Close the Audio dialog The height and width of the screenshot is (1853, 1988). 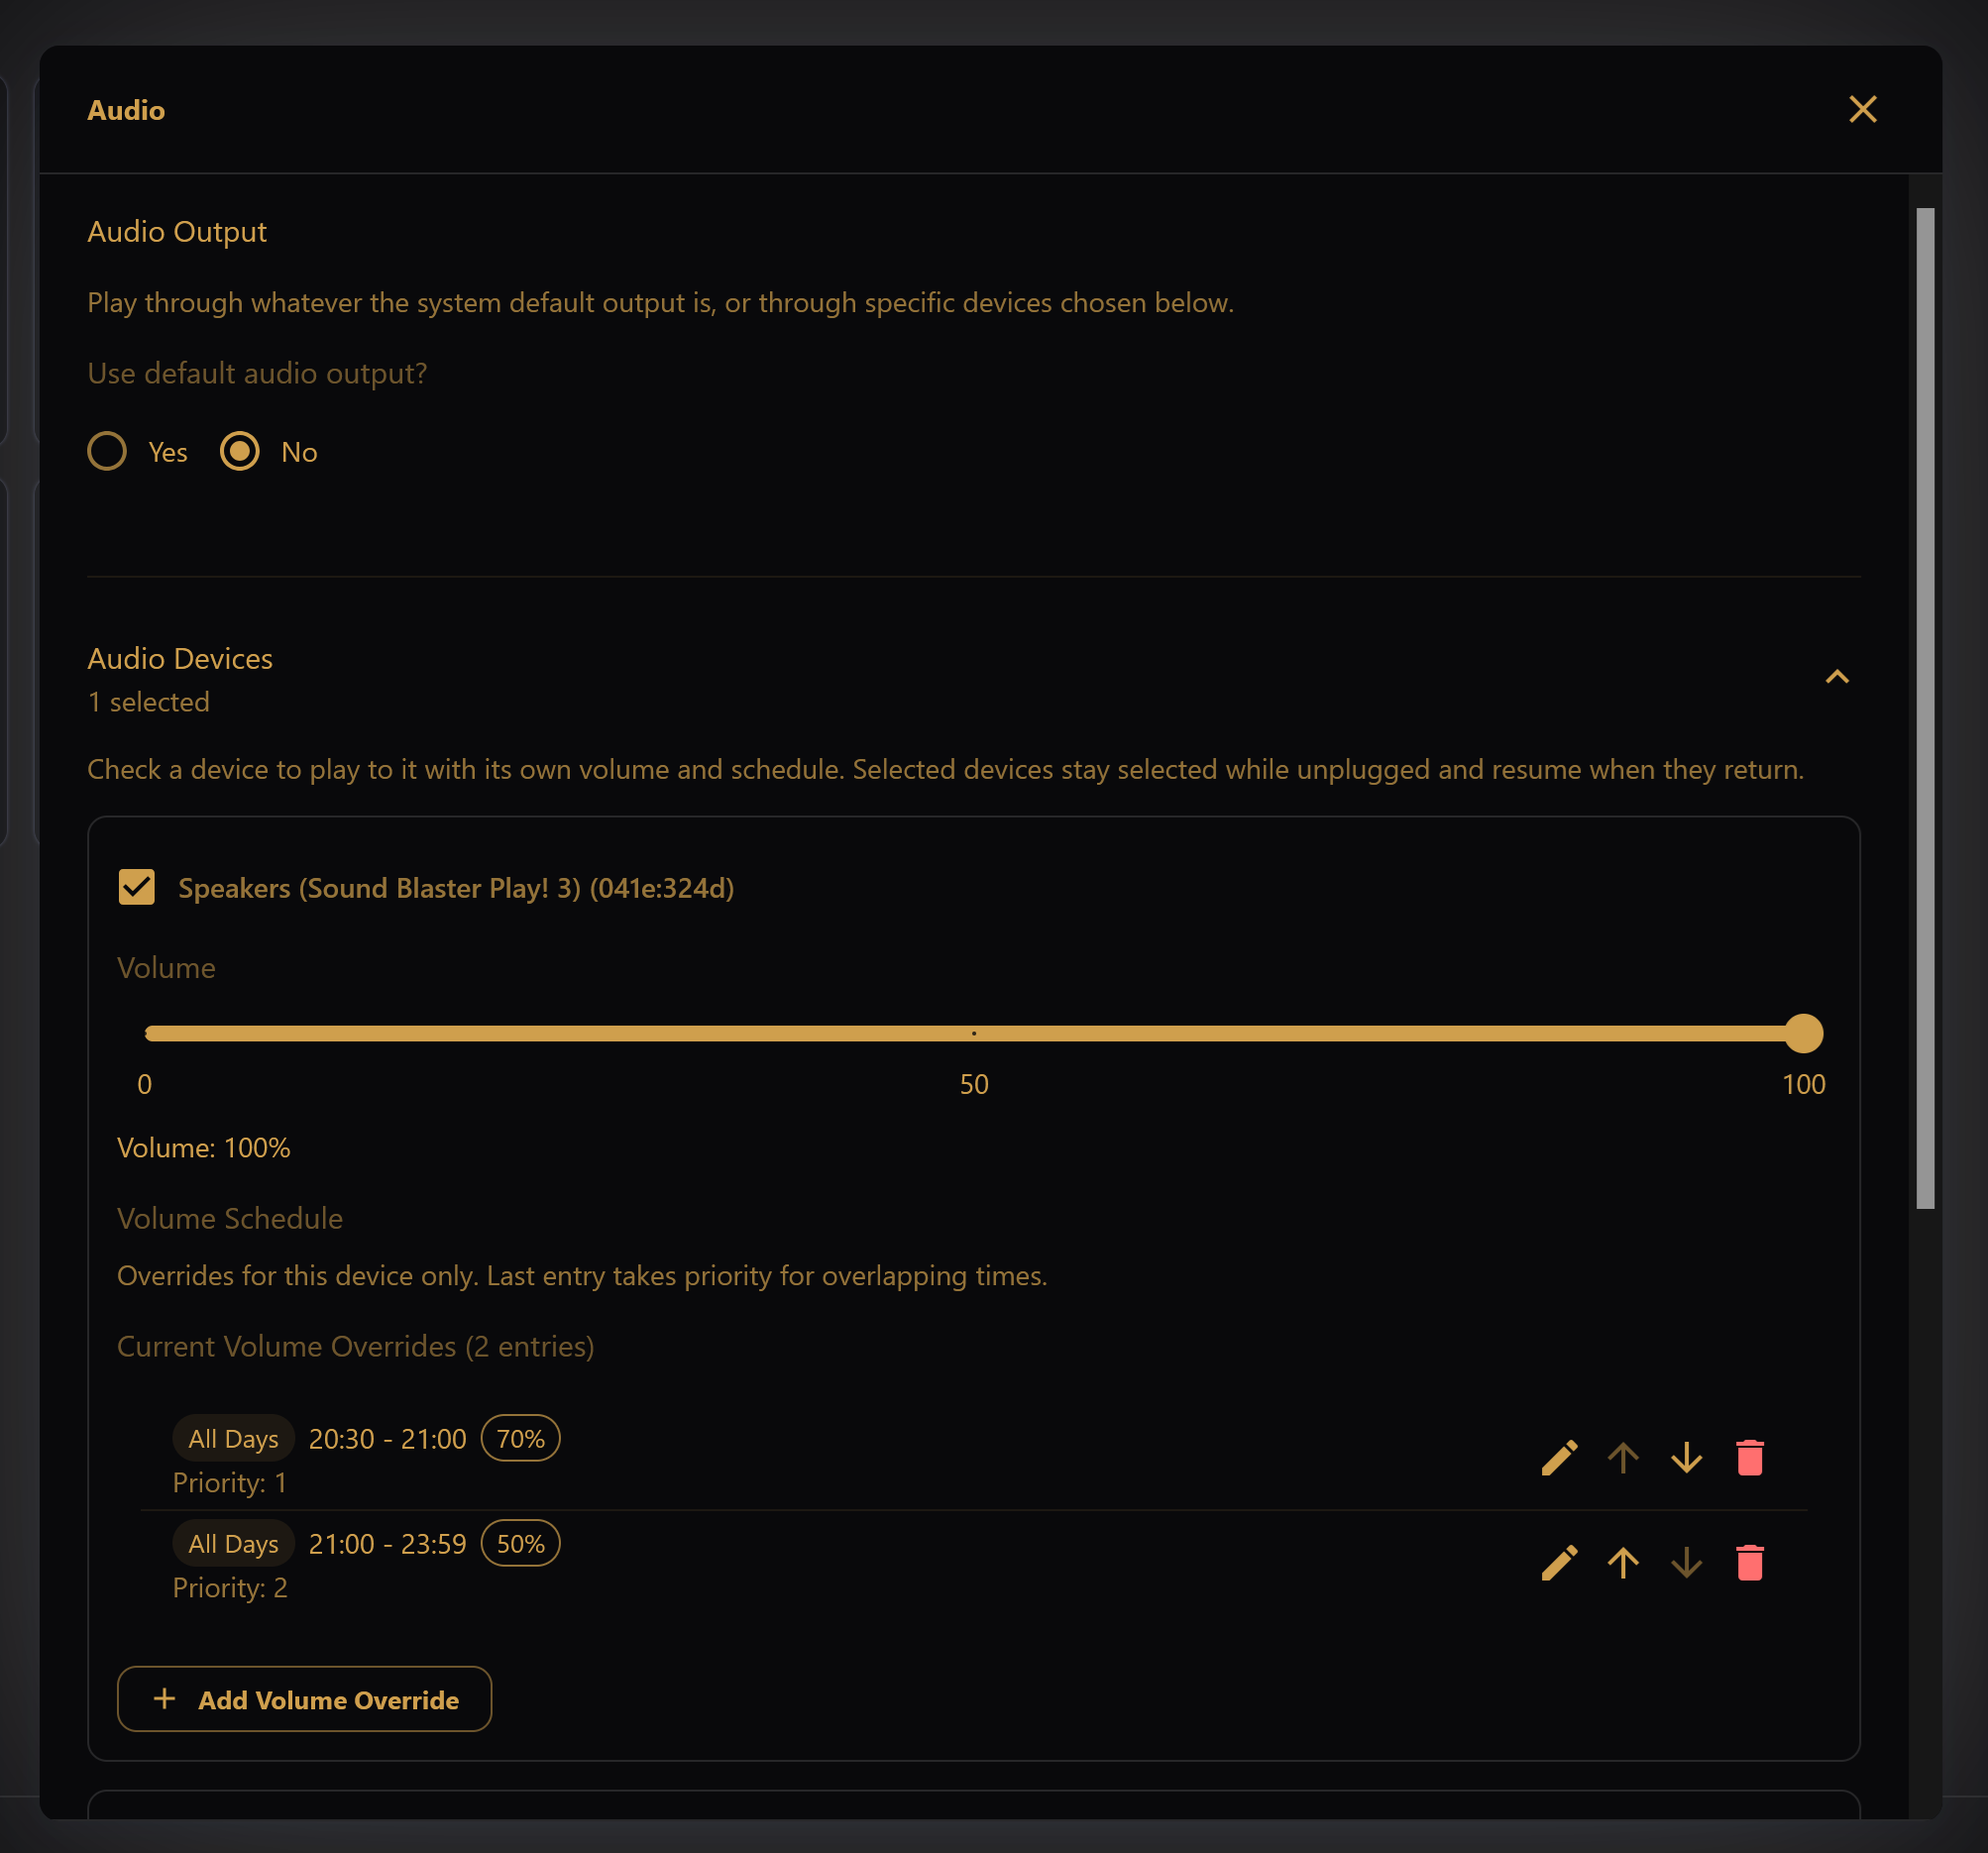(1862, 109)
